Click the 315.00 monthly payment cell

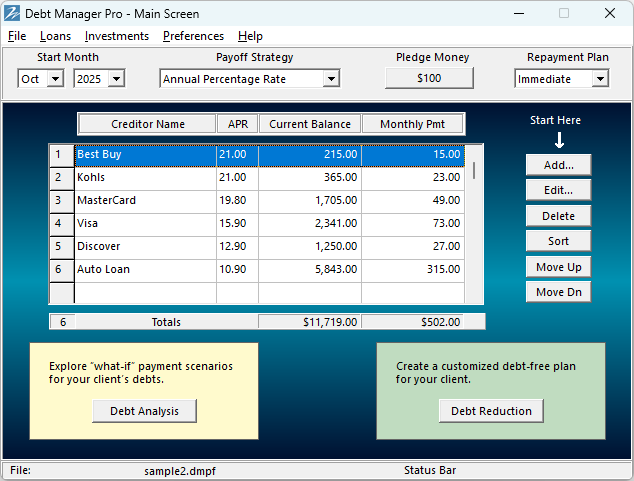click(413, 271)
